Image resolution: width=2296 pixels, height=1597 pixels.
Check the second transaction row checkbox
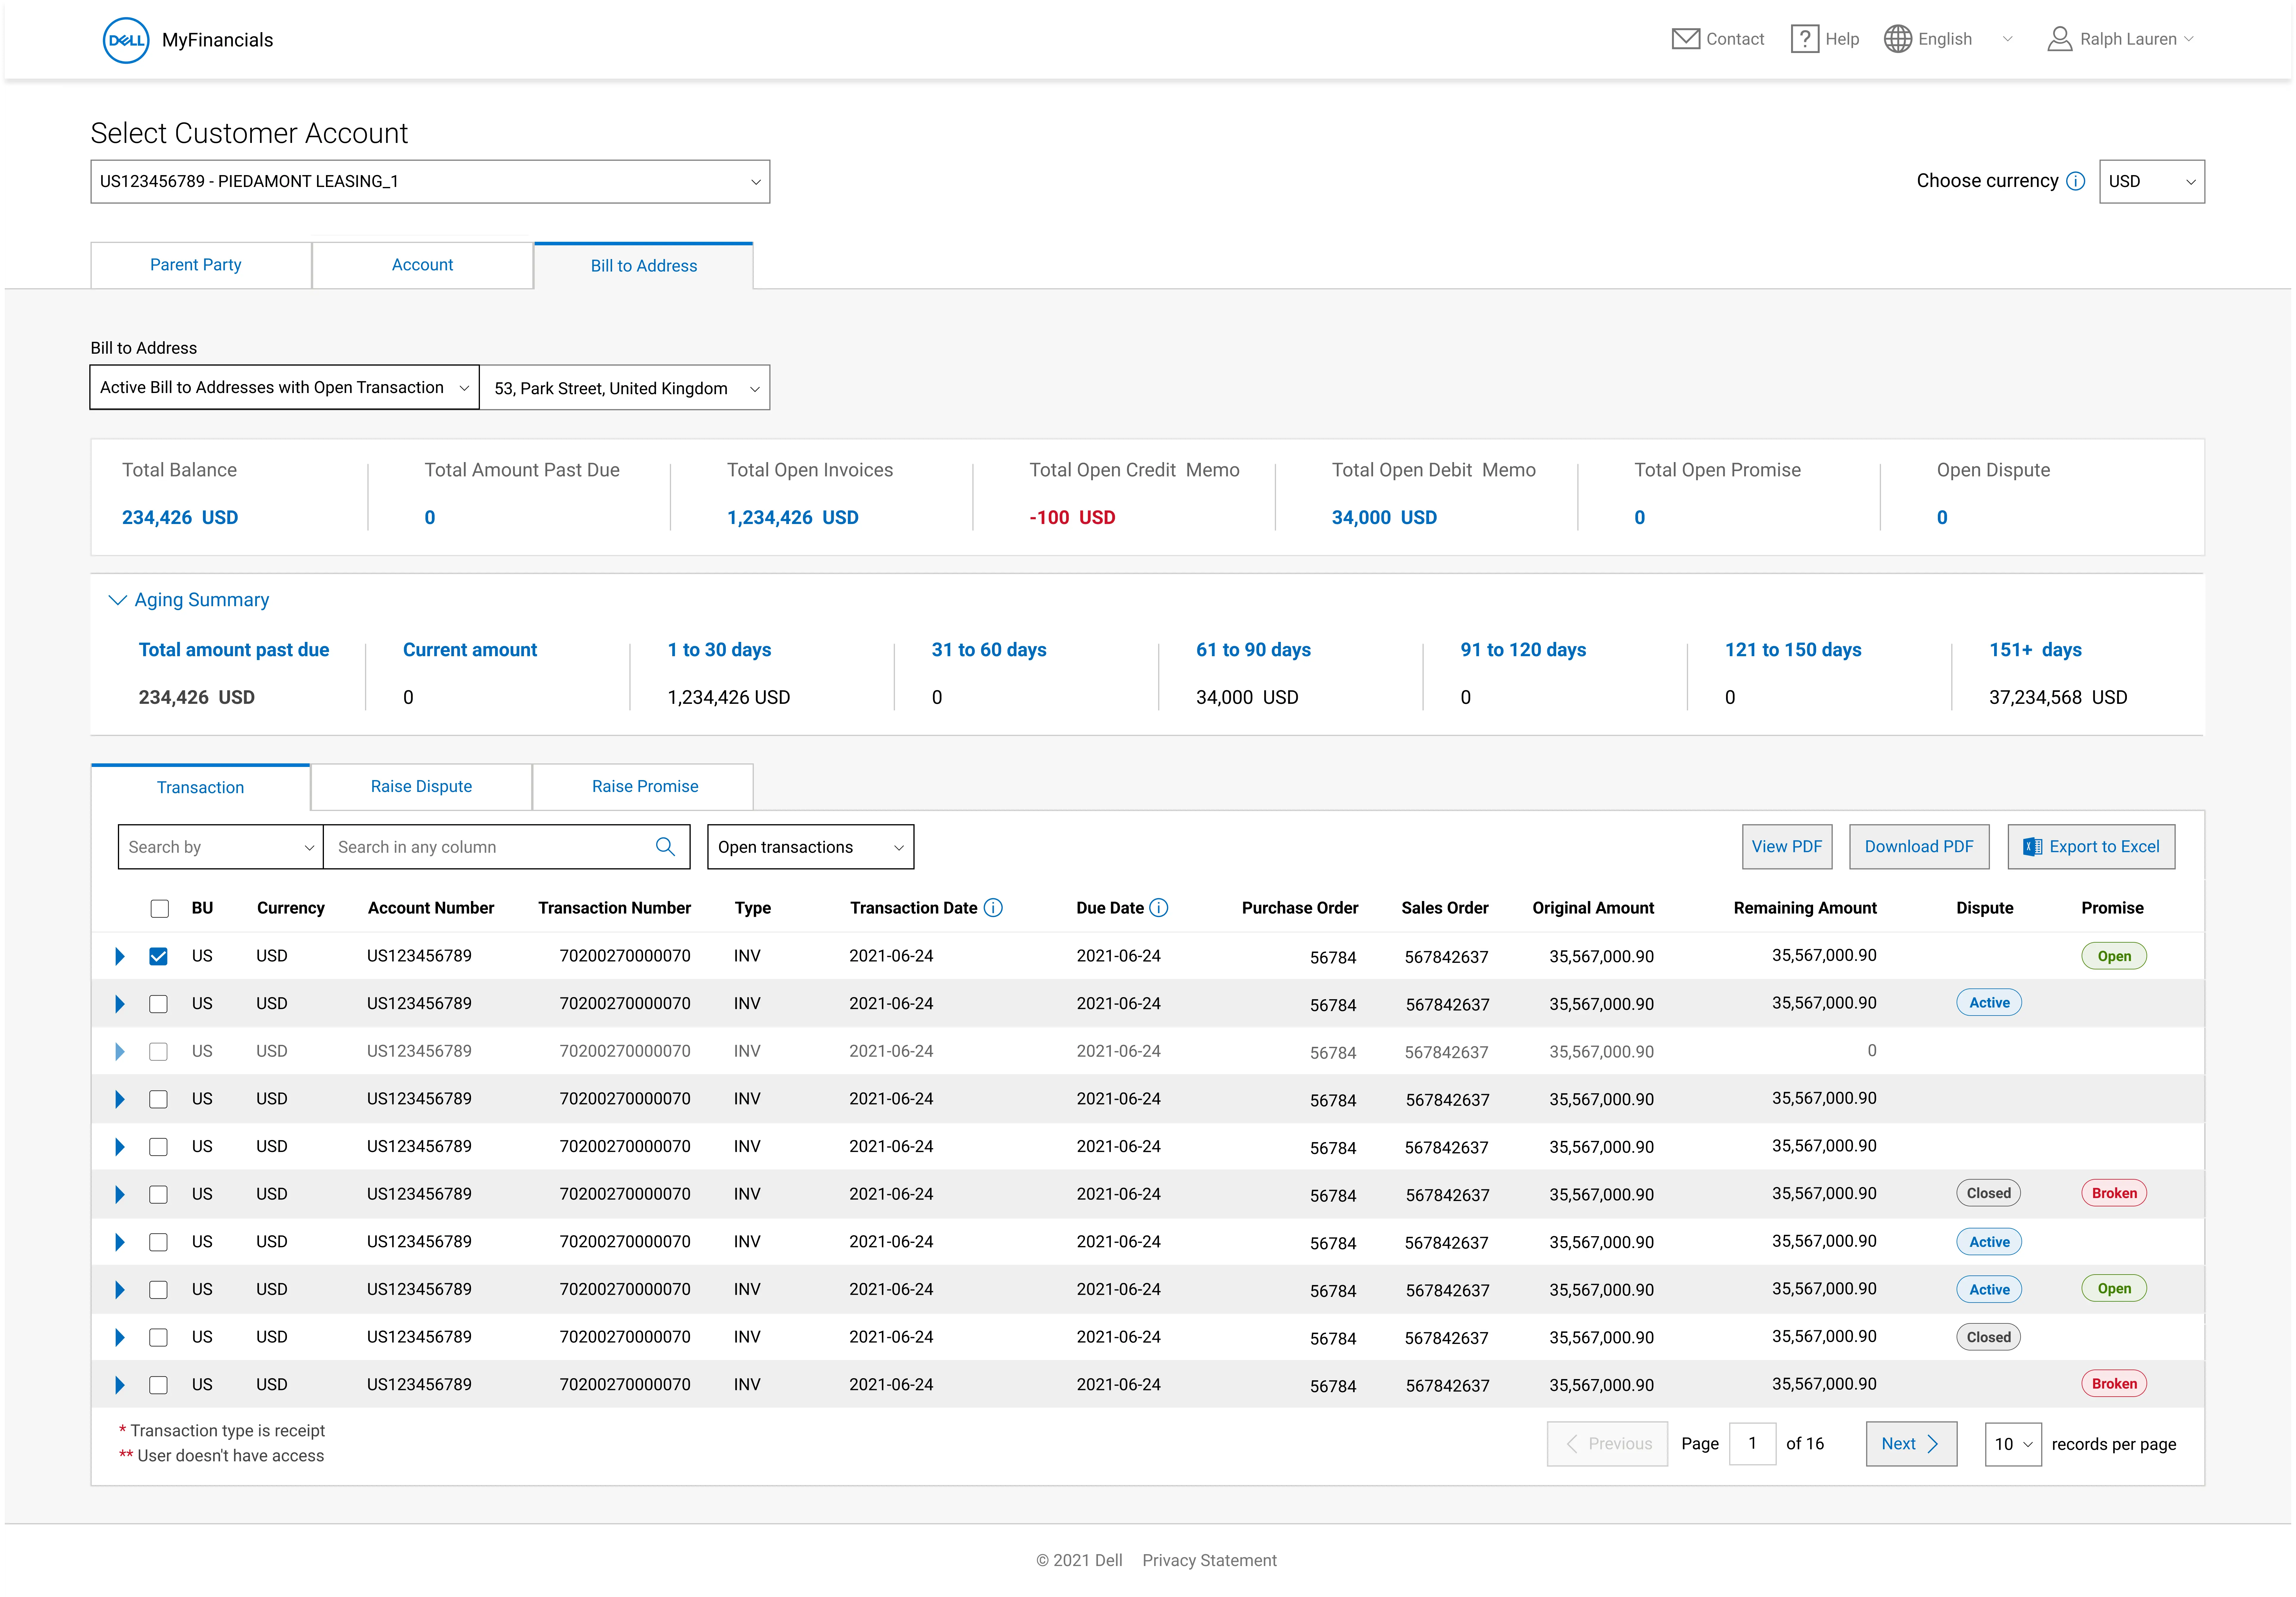coord(158,1004)
